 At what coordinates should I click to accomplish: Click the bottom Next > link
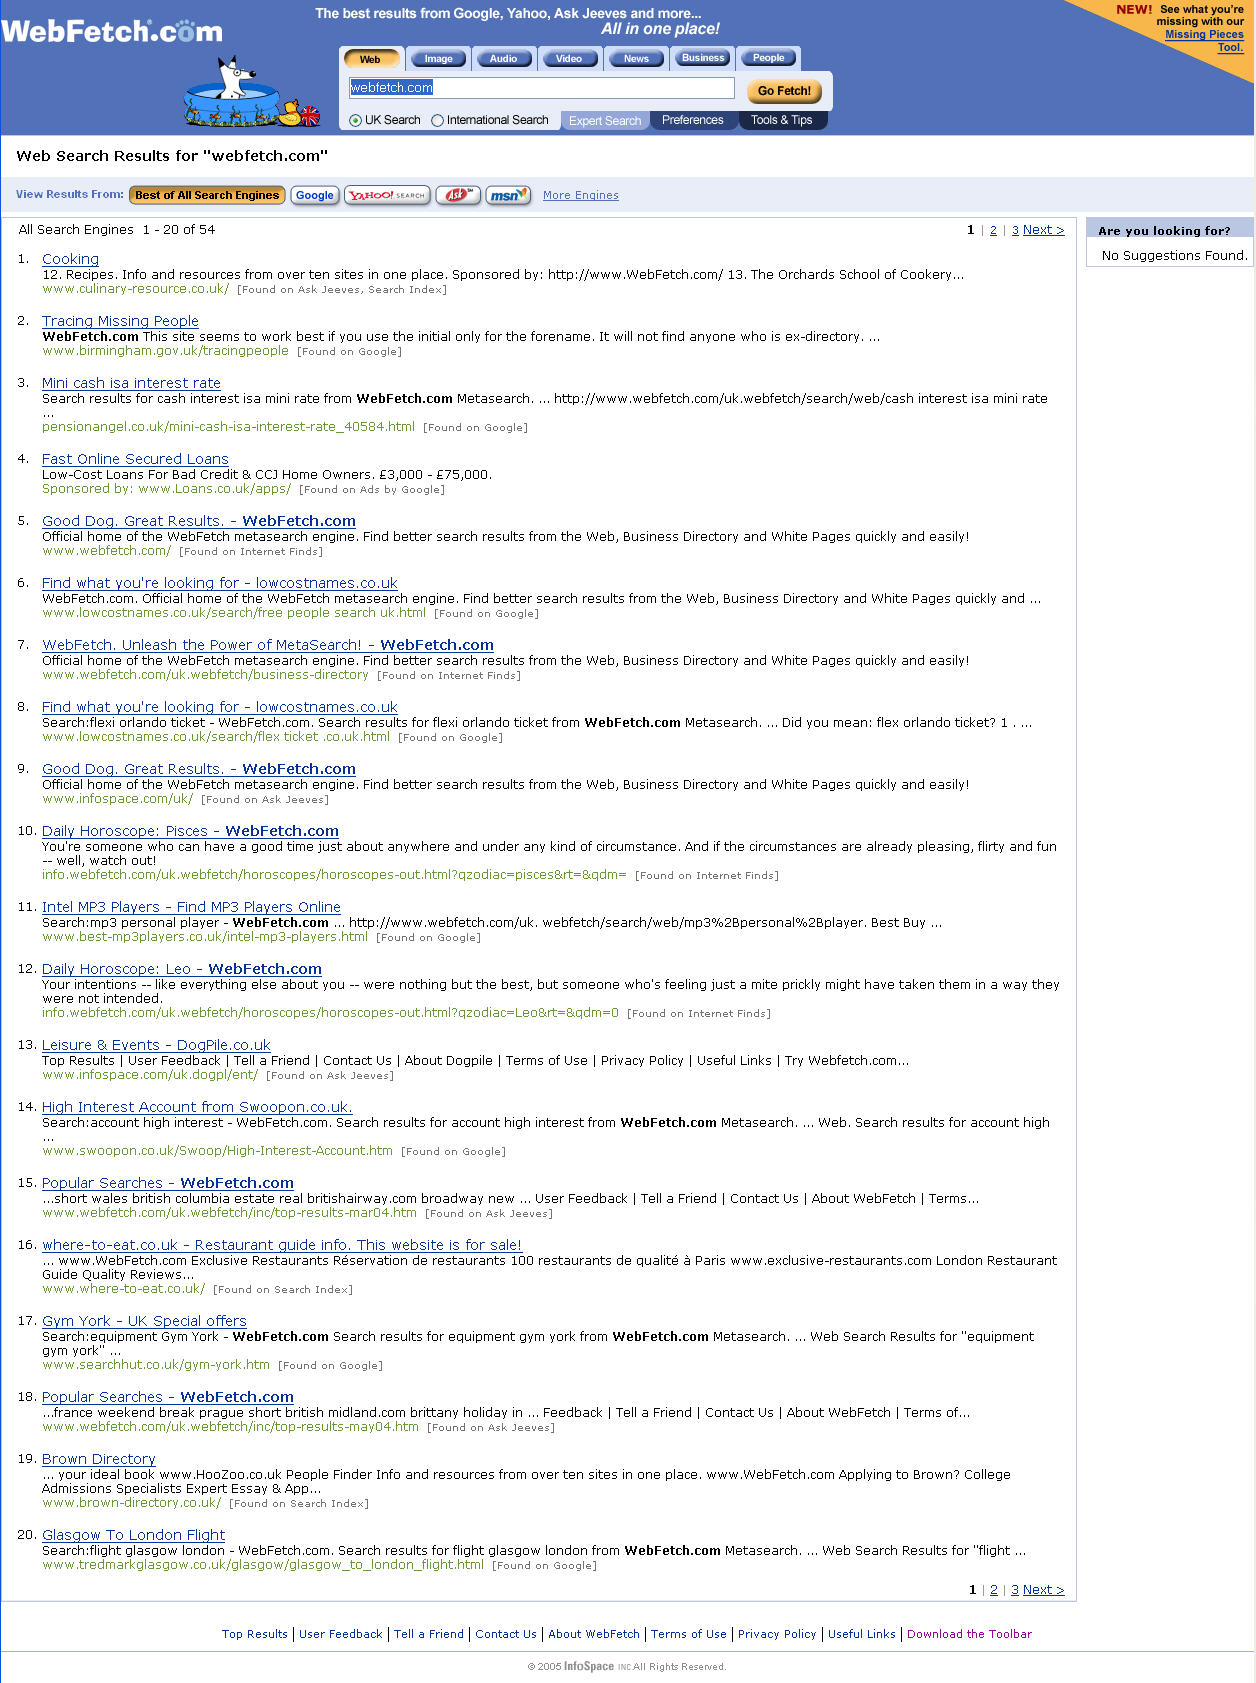pos(1043,1590)
